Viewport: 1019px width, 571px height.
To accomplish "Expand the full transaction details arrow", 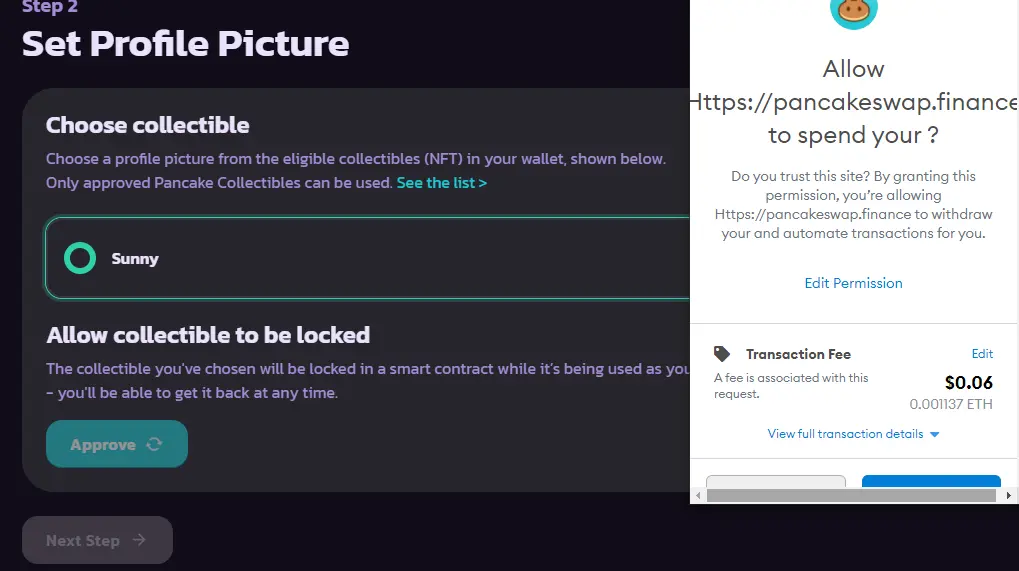I will coord(935,435).
